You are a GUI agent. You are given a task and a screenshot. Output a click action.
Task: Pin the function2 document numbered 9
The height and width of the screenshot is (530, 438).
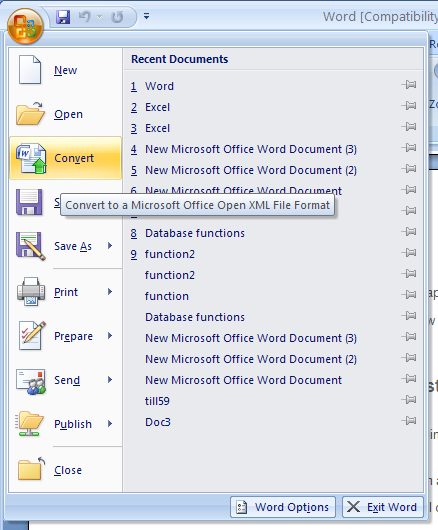409,252
